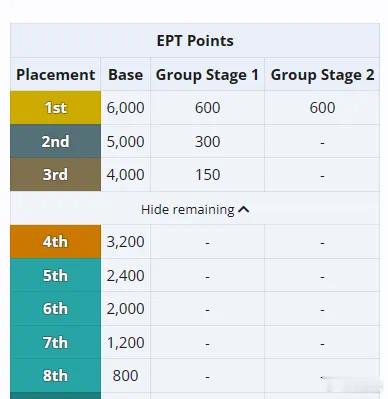Screen dimensions: 388x399
Task: Select the orange 4th placement cell
Action: [56, 242]
